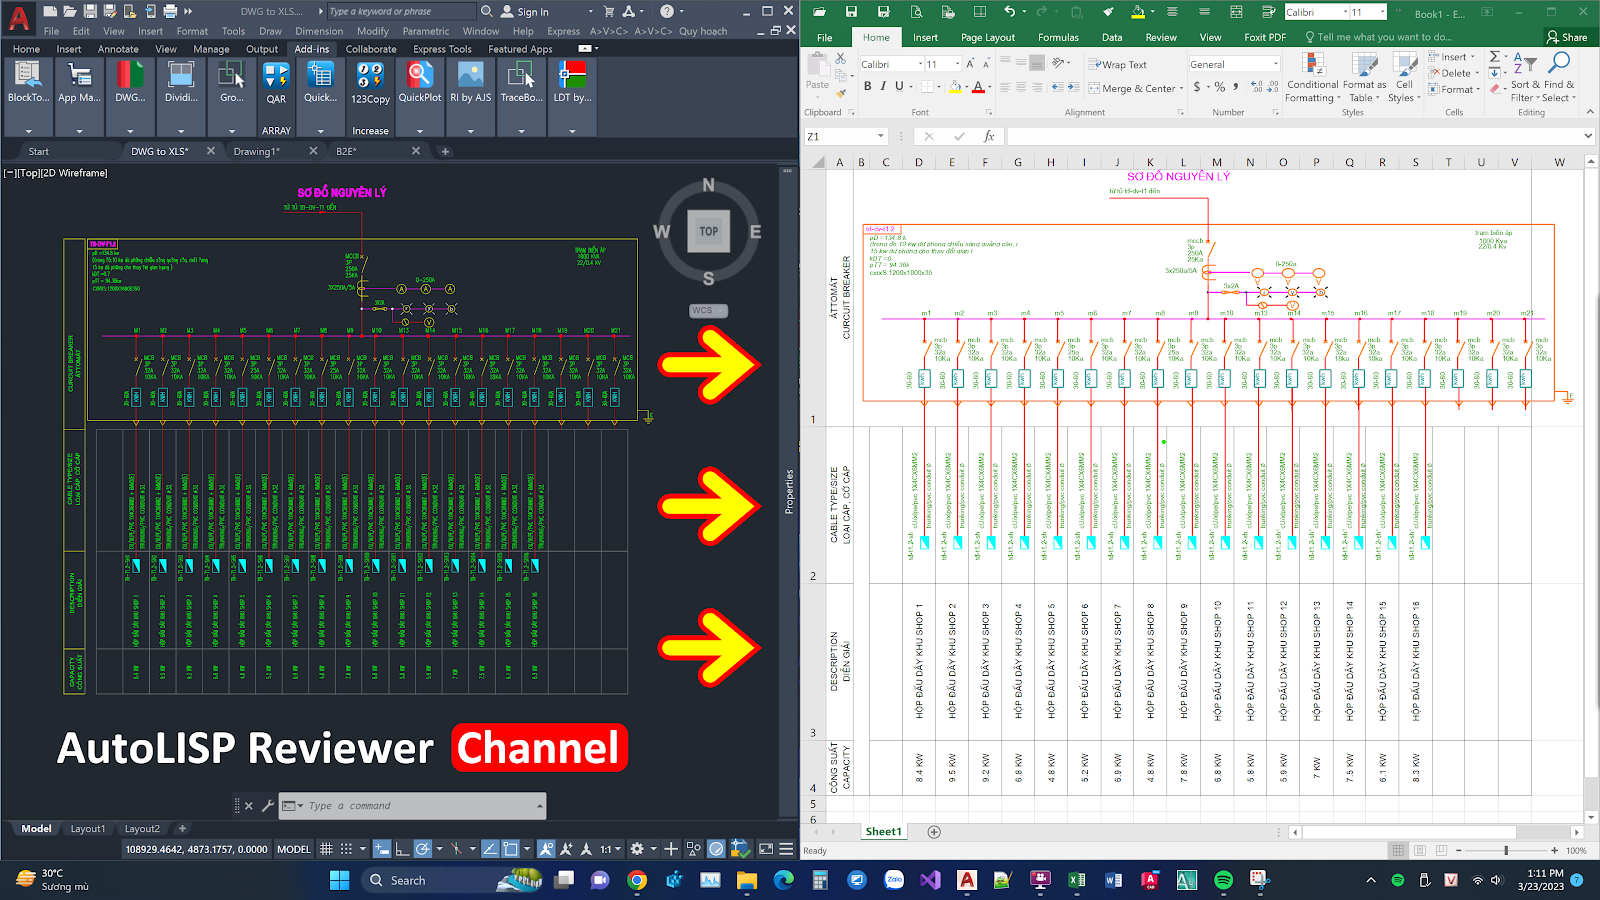
Task: Toggle ortho mode in AutoCAD status bar
Action: click(x=402, y=849)
